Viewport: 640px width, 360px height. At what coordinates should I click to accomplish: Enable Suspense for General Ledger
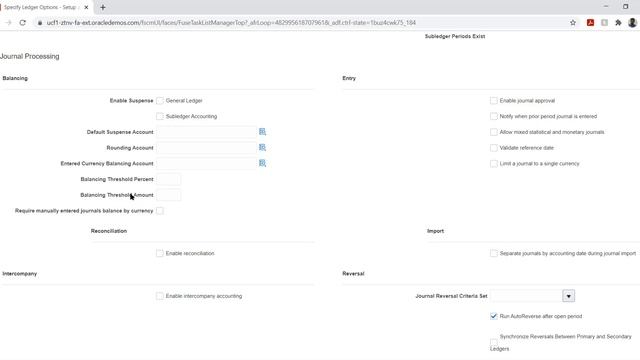[x=160, y=100]
